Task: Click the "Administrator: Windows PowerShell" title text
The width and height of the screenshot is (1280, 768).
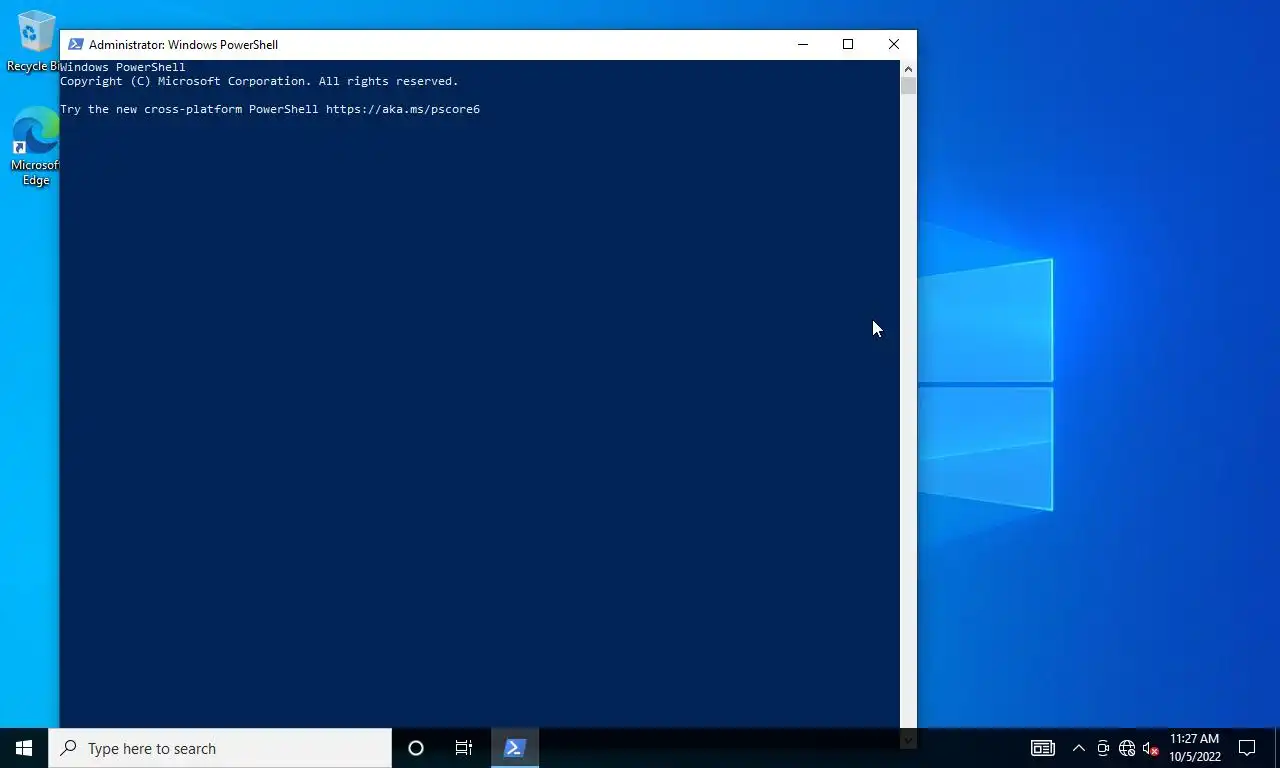Action: click(183, 44)
